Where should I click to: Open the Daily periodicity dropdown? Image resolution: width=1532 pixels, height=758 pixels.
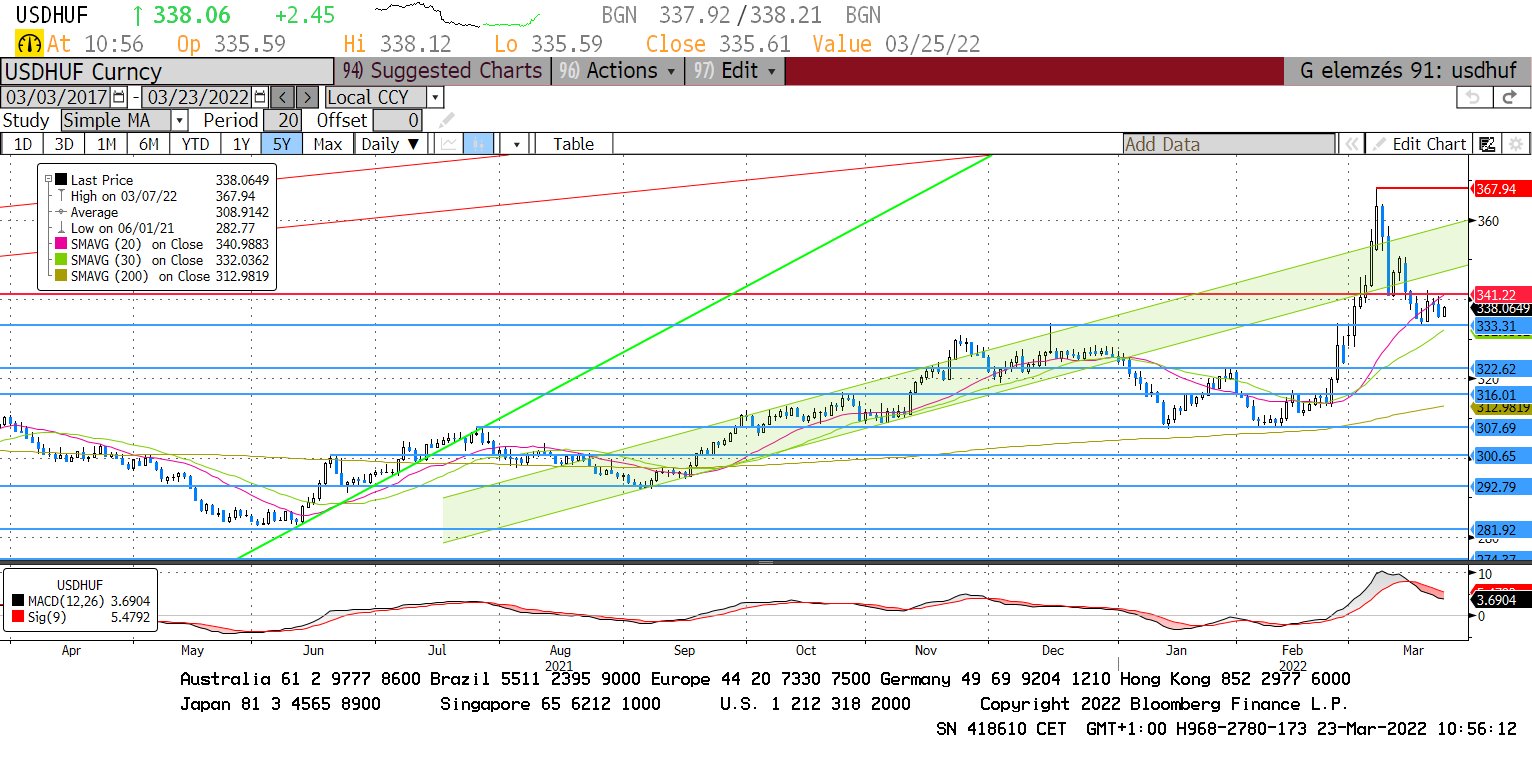point(391,144)
